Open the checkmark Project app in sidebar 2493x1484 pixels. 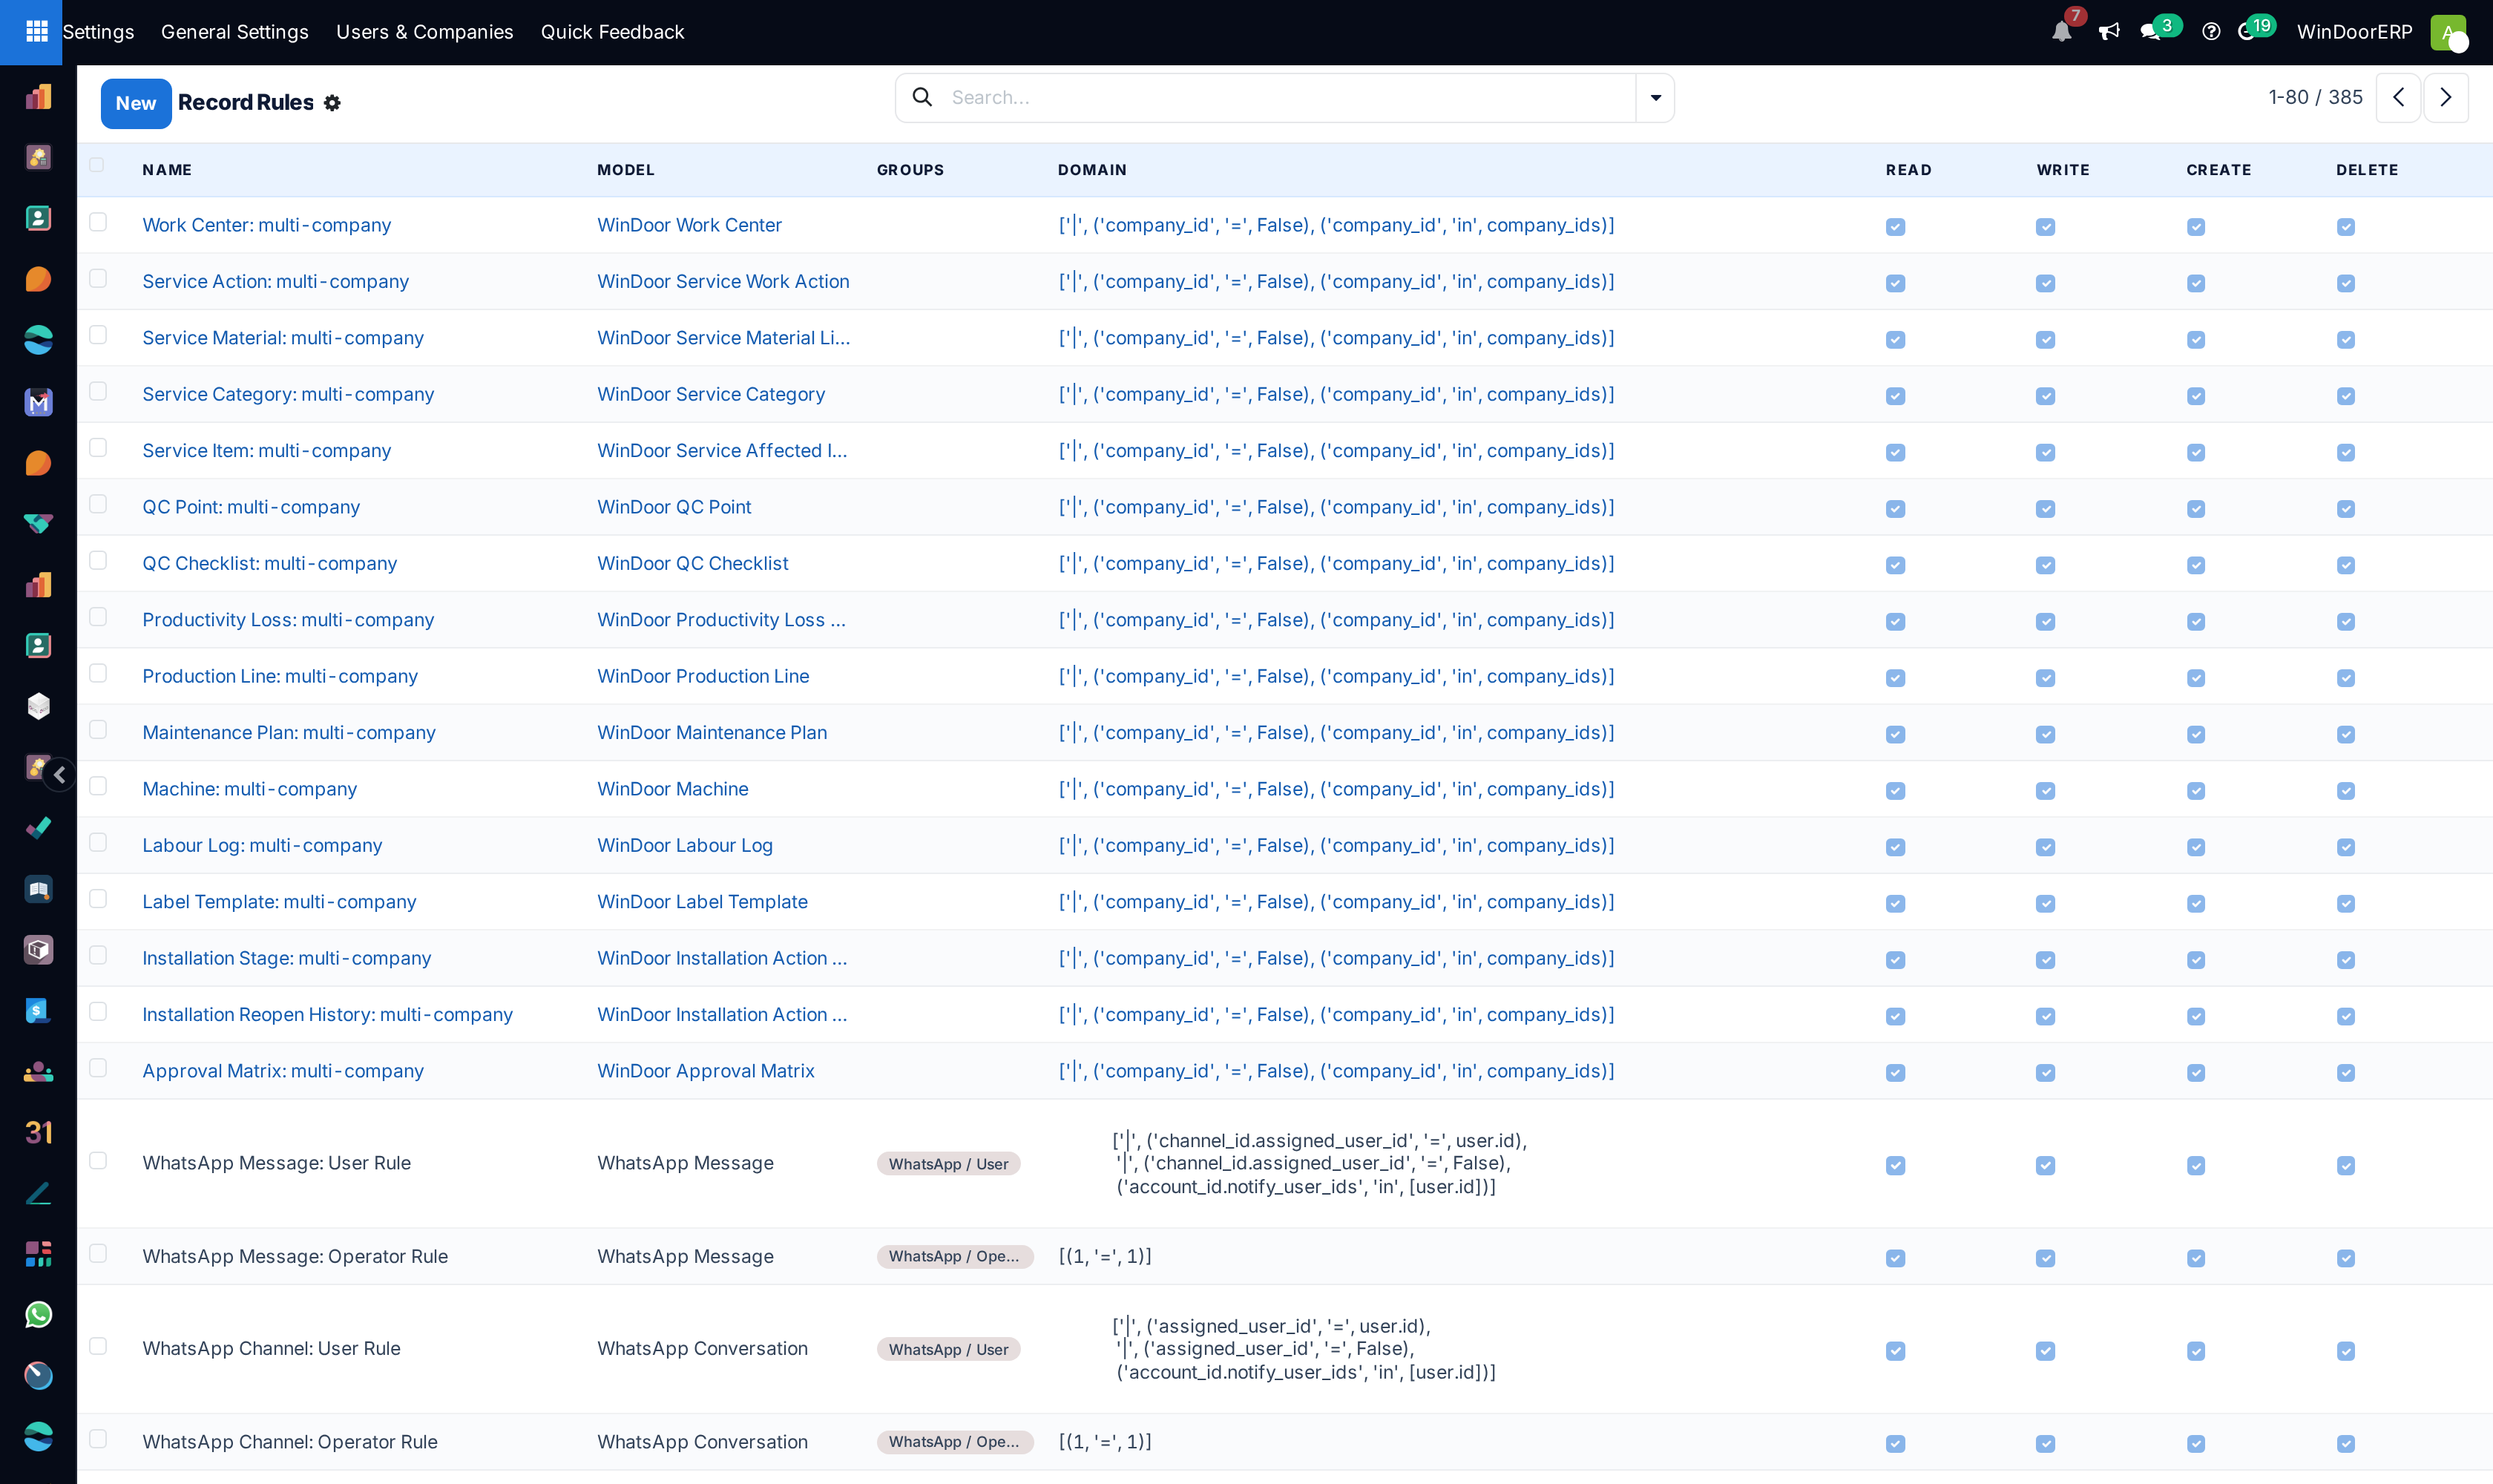(38, 828)
